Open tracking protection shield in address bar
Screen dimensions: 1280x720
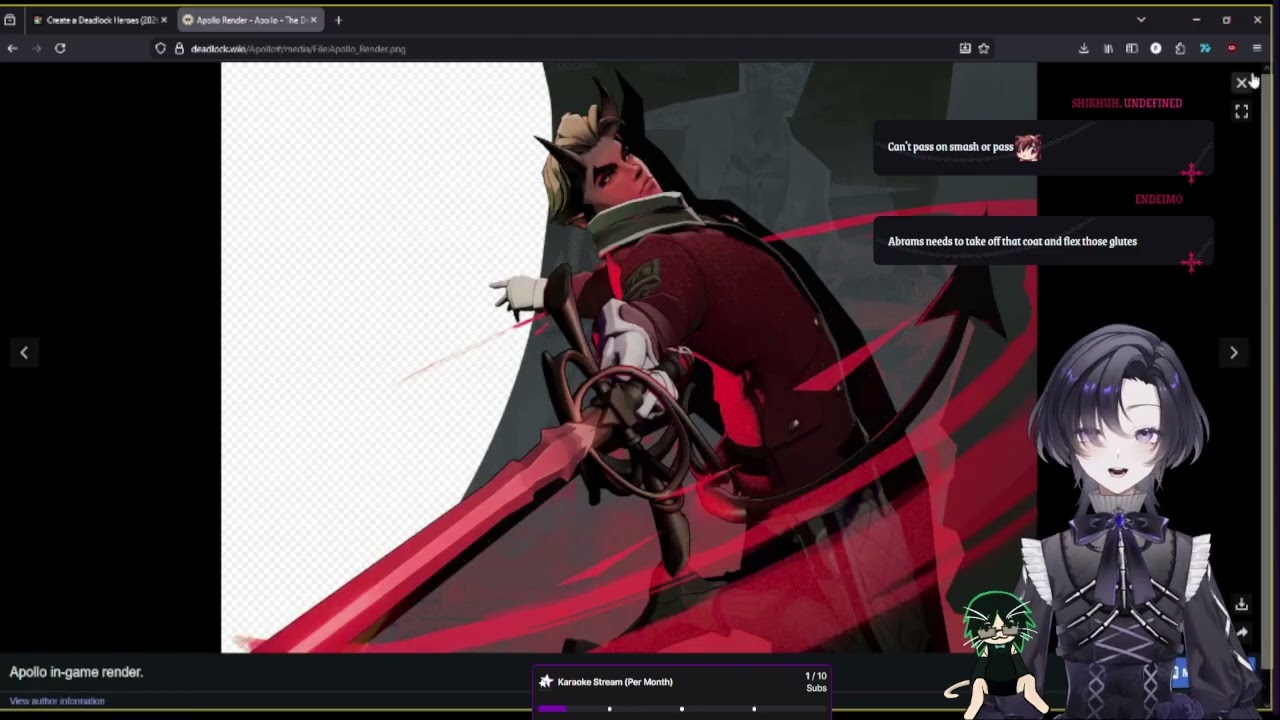click(160, 48)
